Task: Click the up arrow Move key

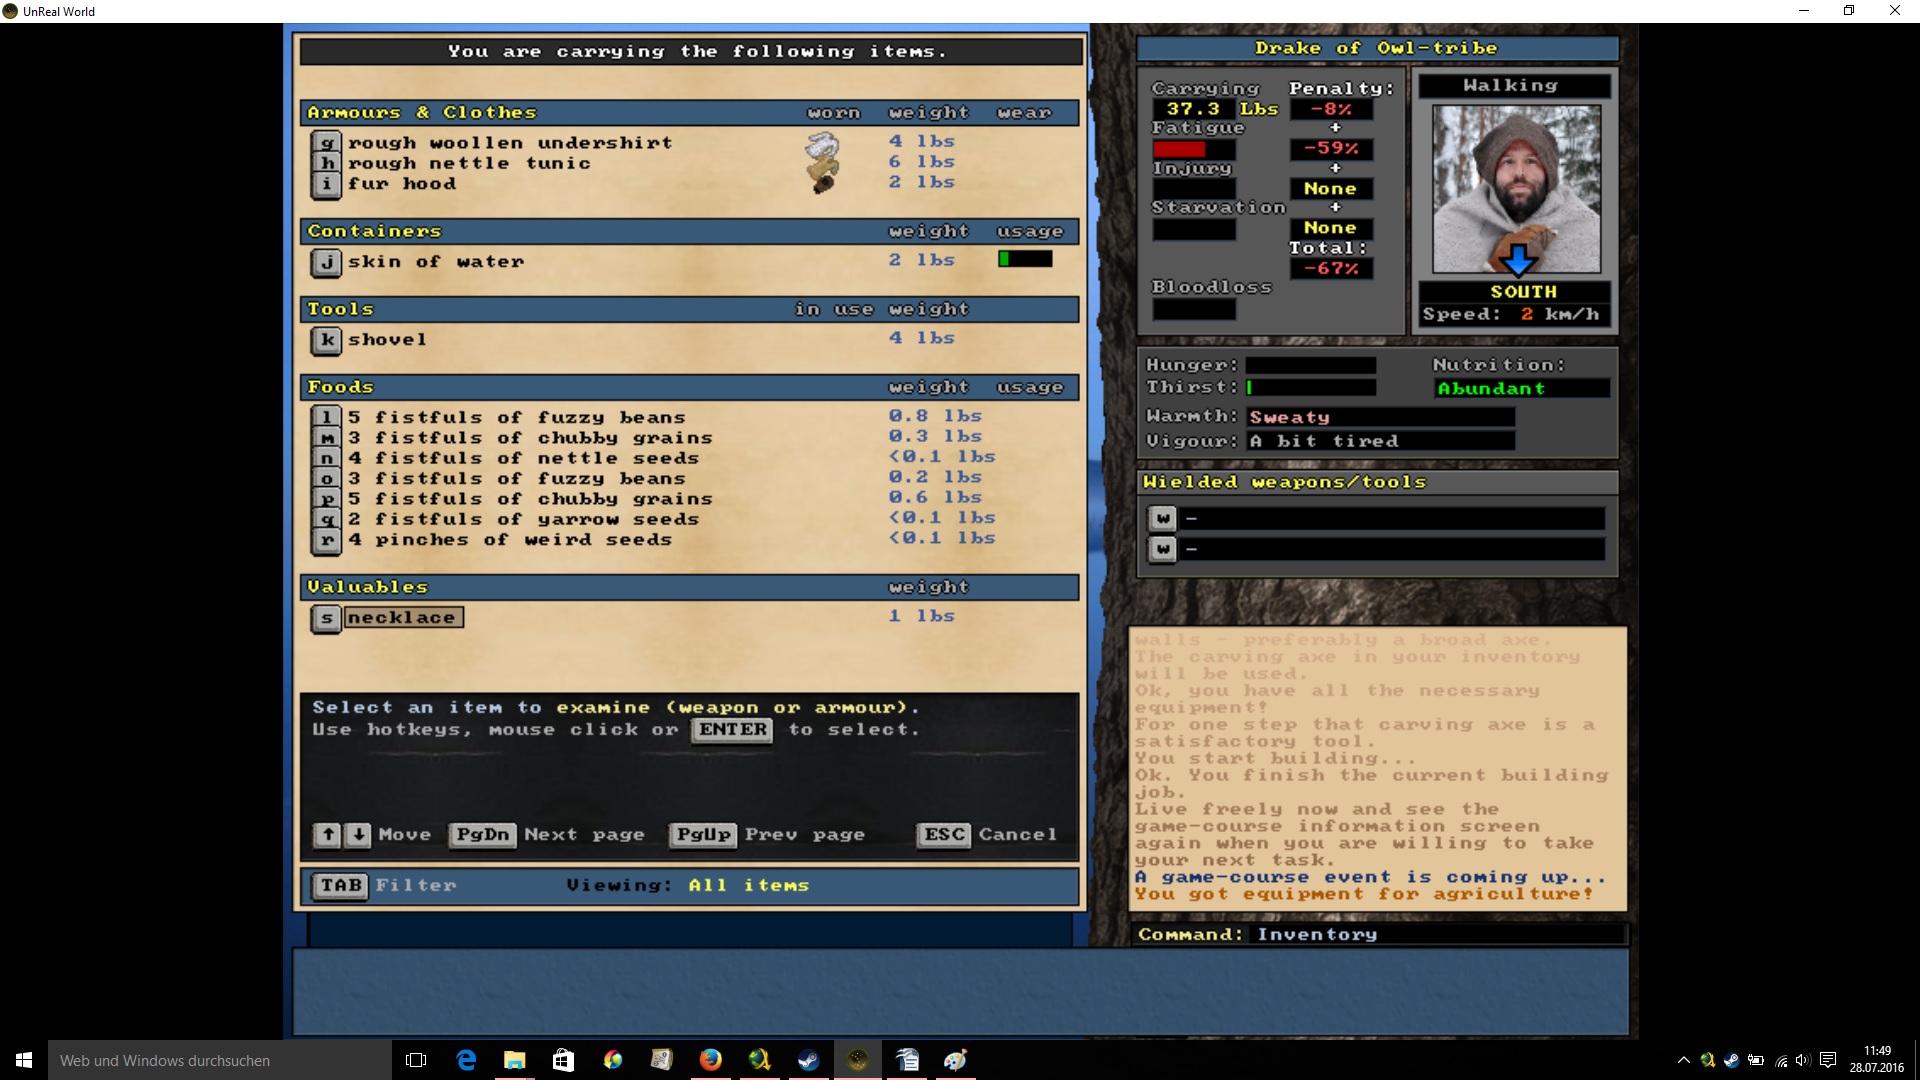Action: click(x=327, y=834)
